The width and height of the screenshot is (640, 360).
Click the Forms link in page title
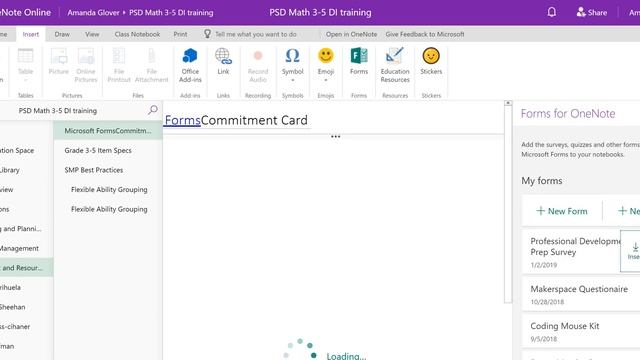(x=182, y=120)
